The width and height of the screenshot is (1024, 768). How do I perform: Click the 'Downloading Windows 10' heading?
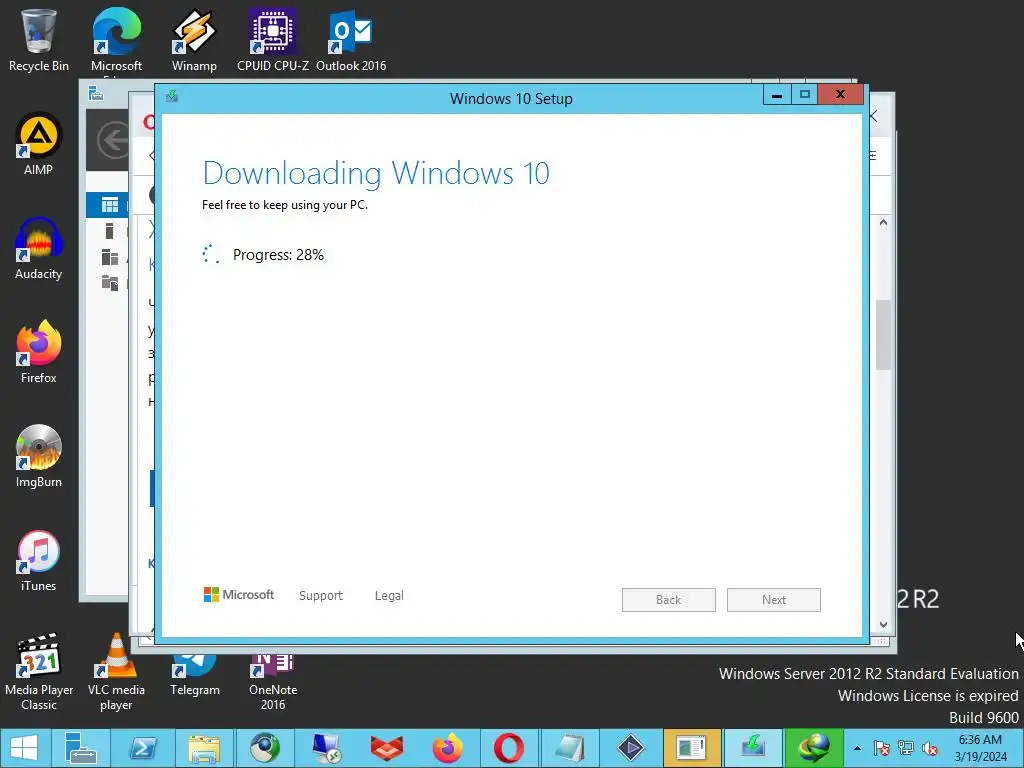tap(376, 173)
